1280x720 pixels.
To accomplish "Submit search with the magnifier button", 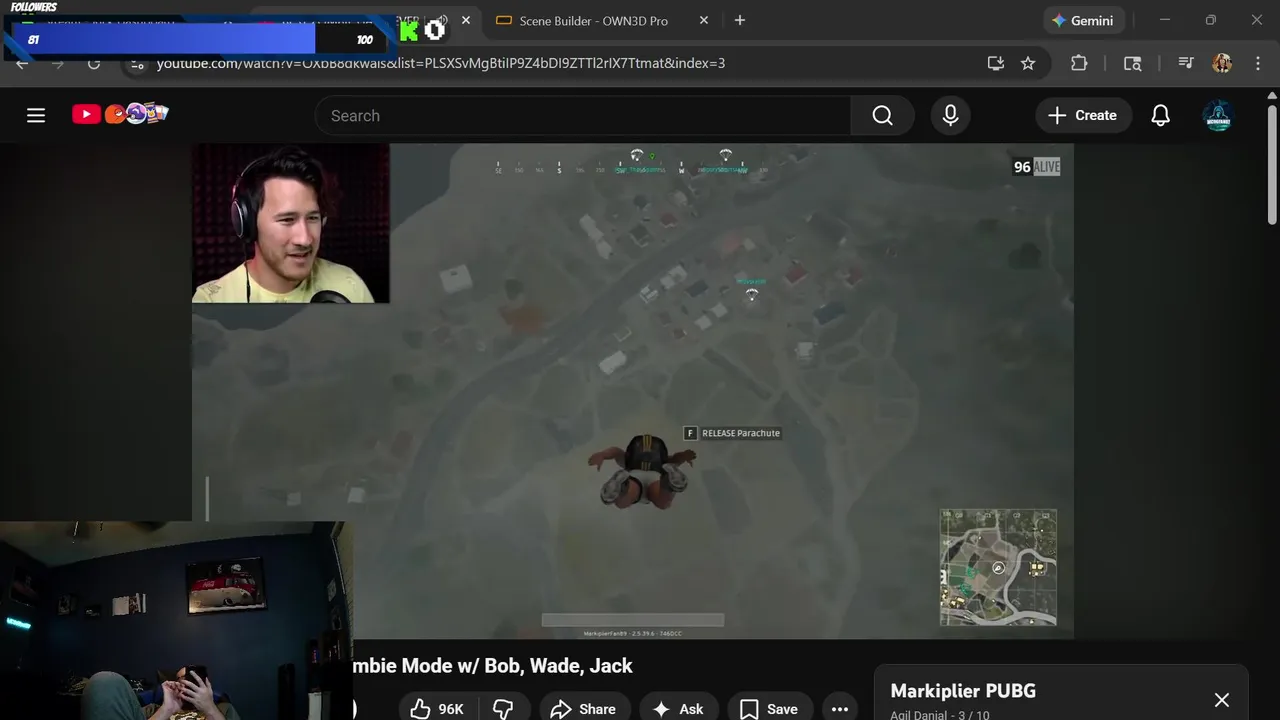I will (x=882, y=116).
